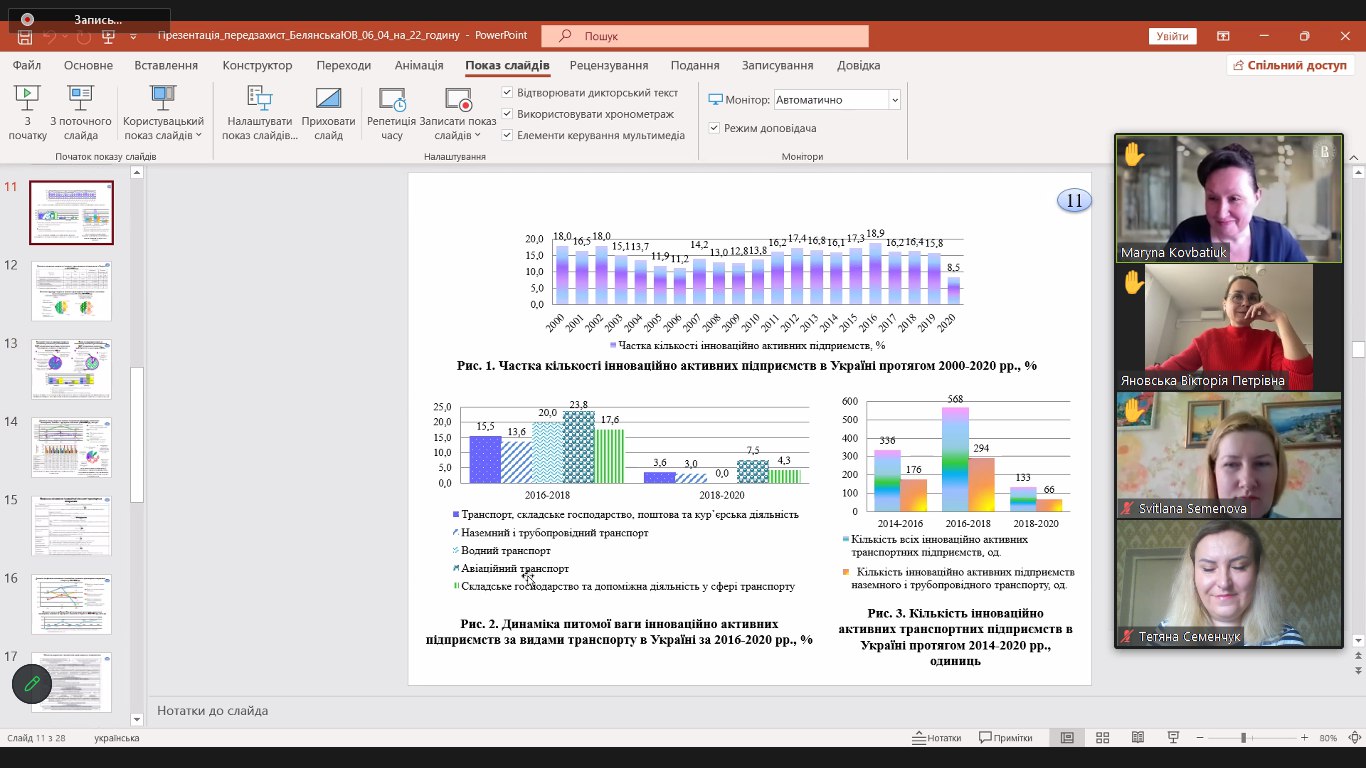Open the Анімація tab
The image size is (1366, 768).
tap(419, 65)
